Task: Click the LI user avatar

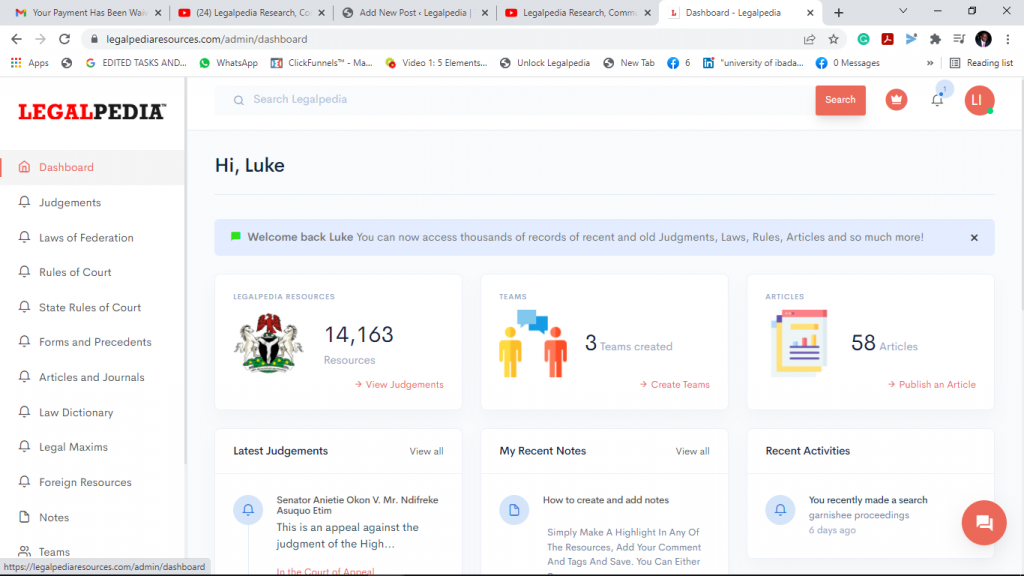Action: click(x=979, y=100)
